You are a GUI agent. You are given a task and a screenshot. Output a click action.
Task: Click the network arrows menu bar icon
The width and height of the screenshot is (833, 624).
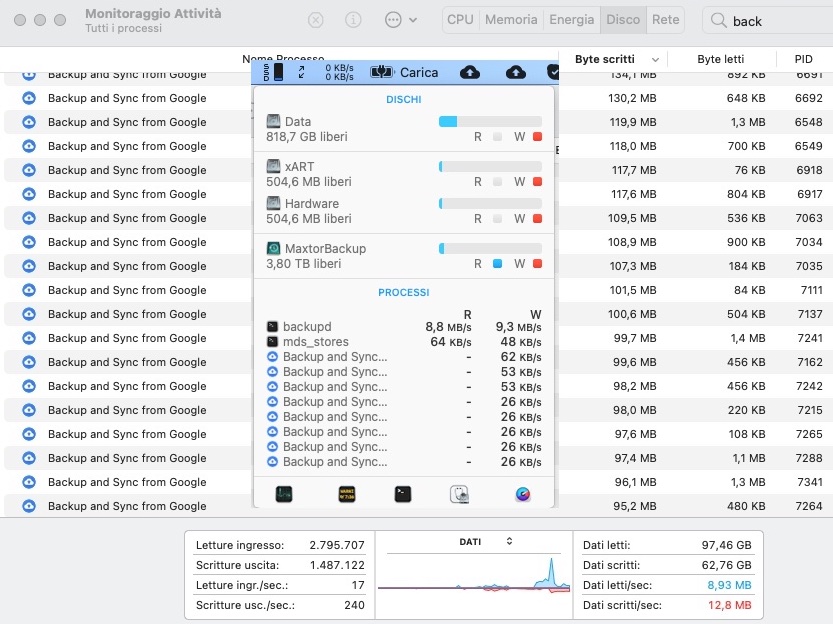pos(302,72)
